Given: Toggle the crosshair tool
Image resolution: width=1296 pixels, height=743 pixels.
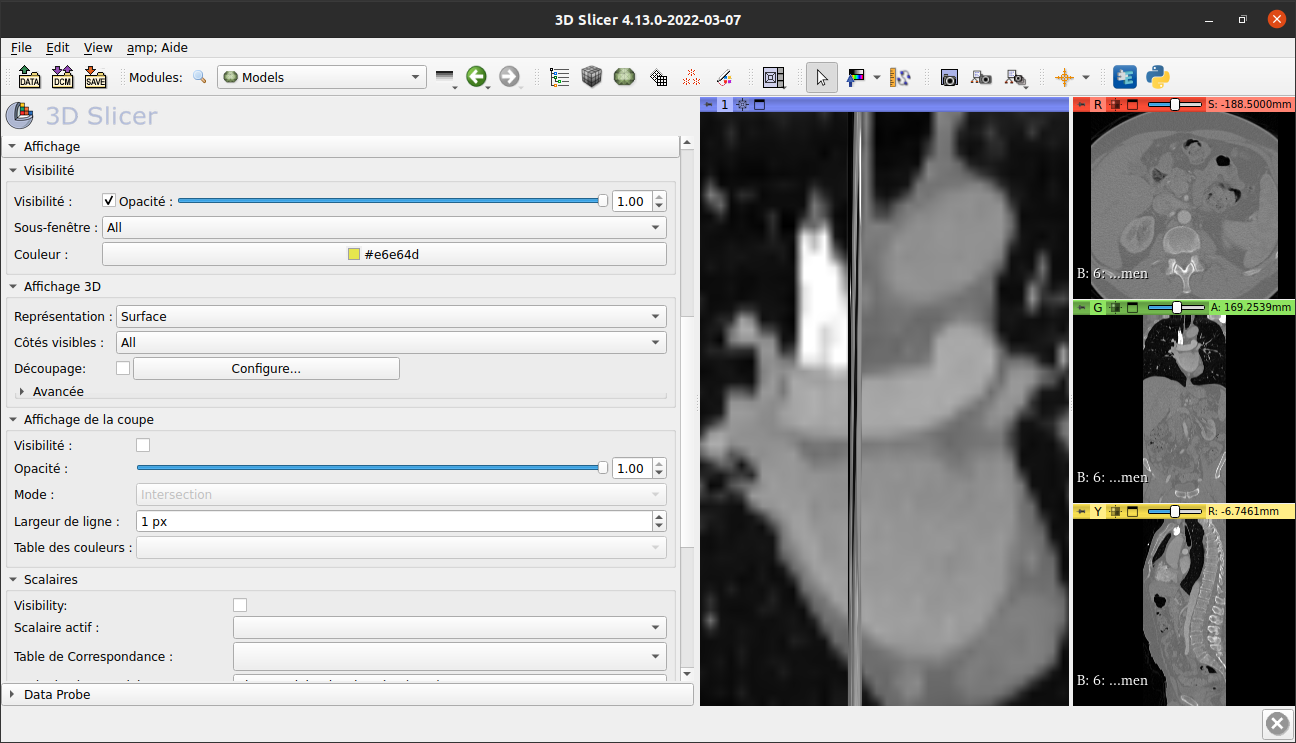Looking at the screenshot, I should click(x=1066, y=77).
